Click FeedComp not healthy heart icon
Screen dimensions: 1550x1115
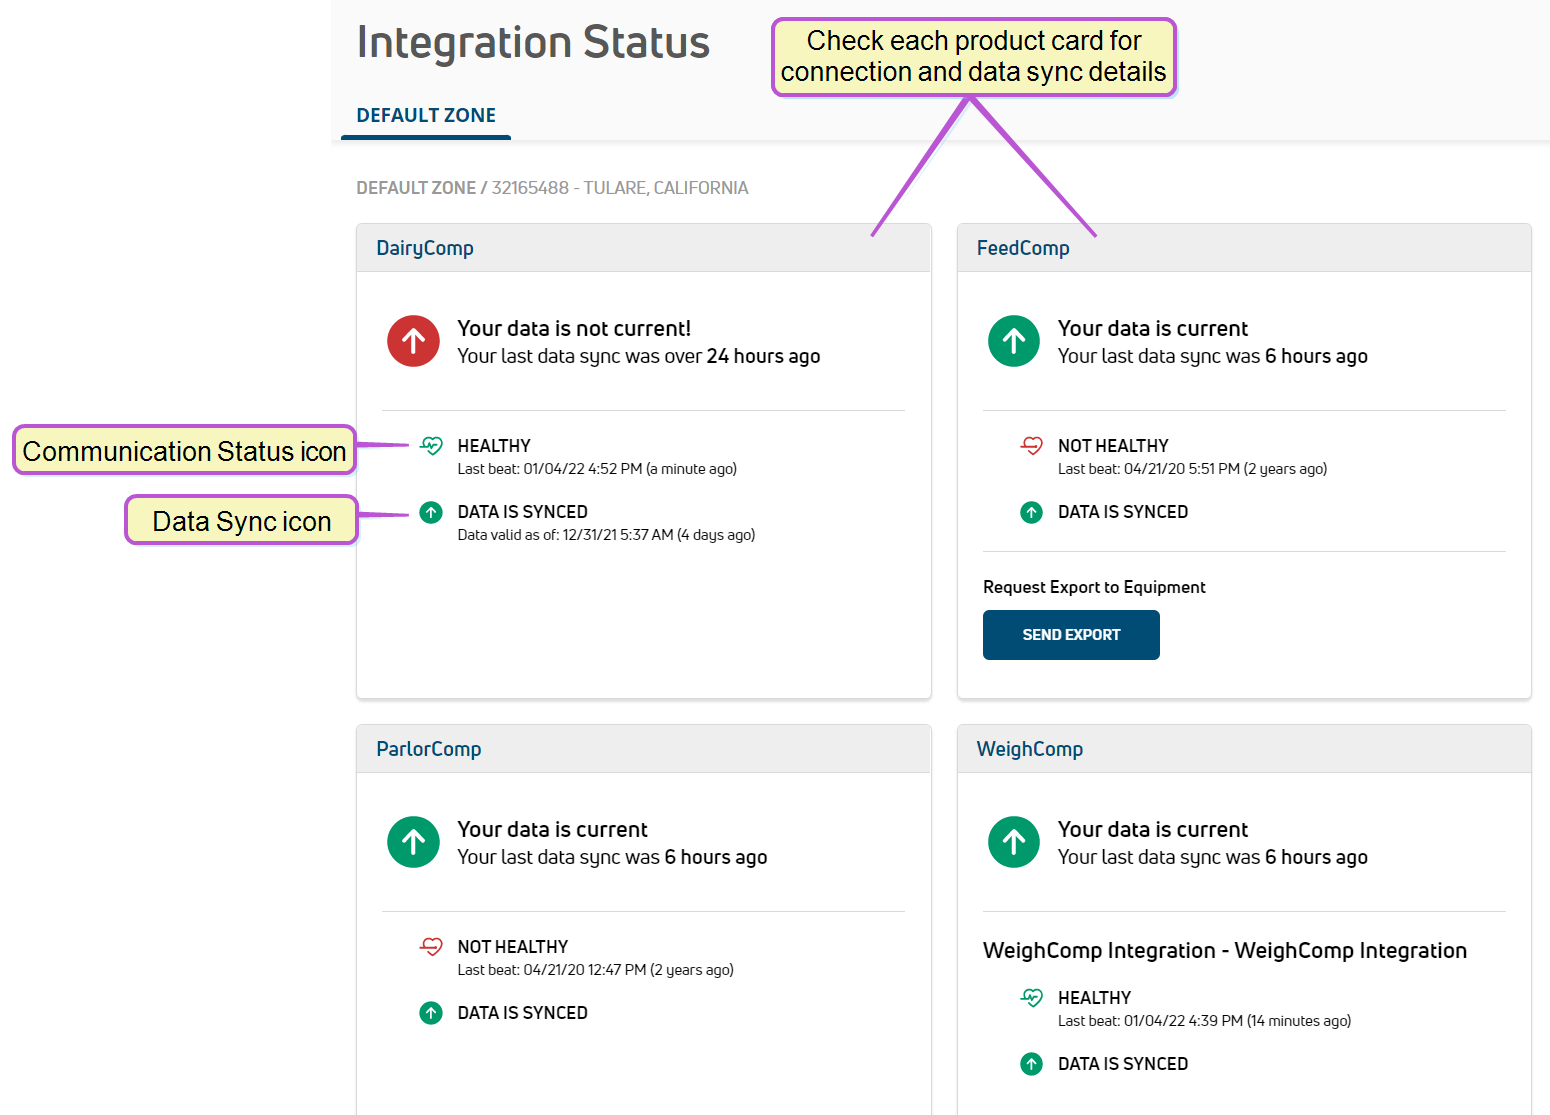pyautogui.click(x=1031, y=445)
